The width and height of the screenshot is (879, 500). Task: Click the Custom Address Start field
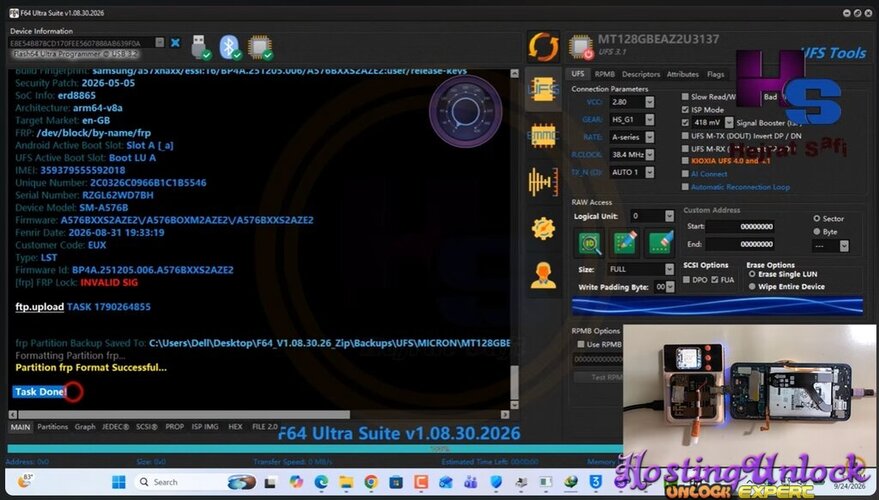click(740, 226)
